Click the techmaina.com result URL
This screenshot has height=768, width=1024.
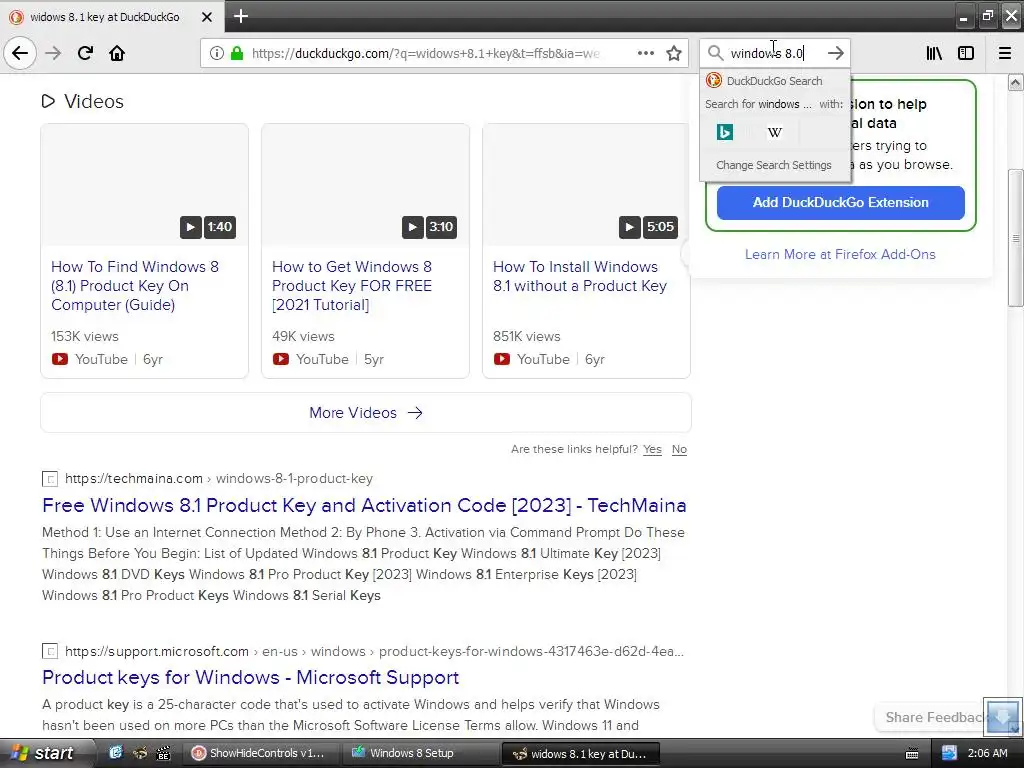(219, 479)
